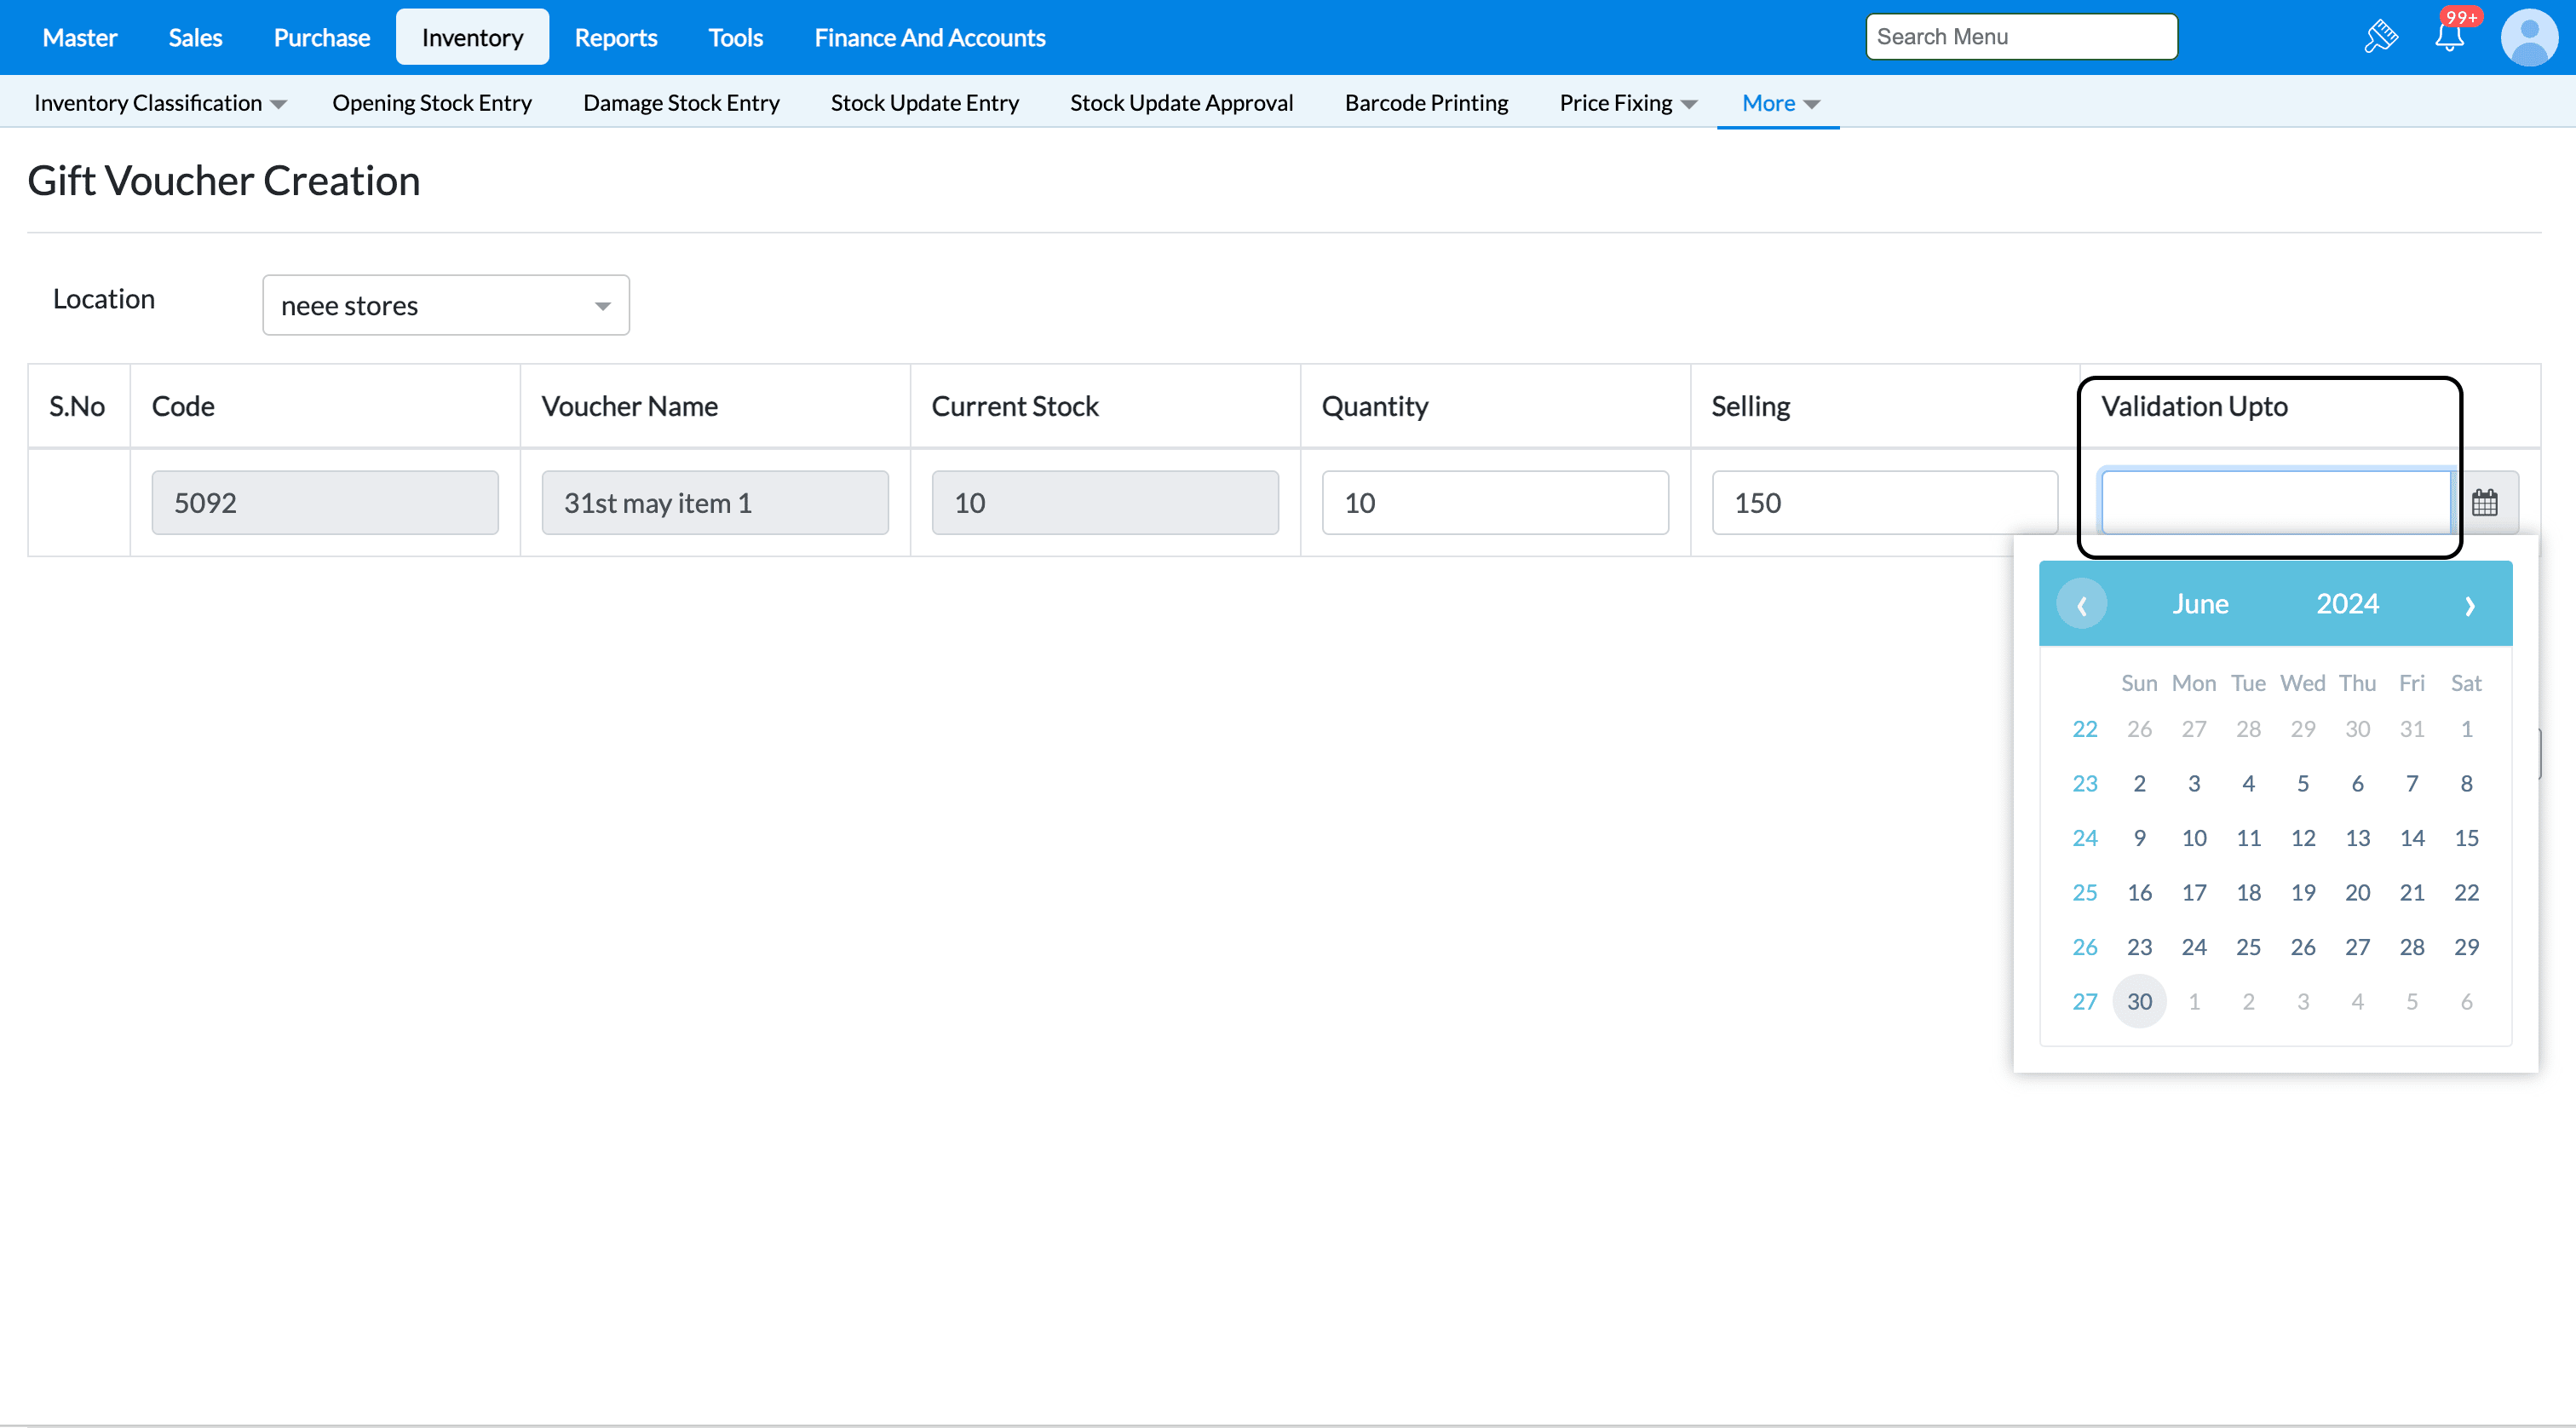Screen dimensions: 2576x1428
Task: Click the June month label
Action: coord(2200,604)
